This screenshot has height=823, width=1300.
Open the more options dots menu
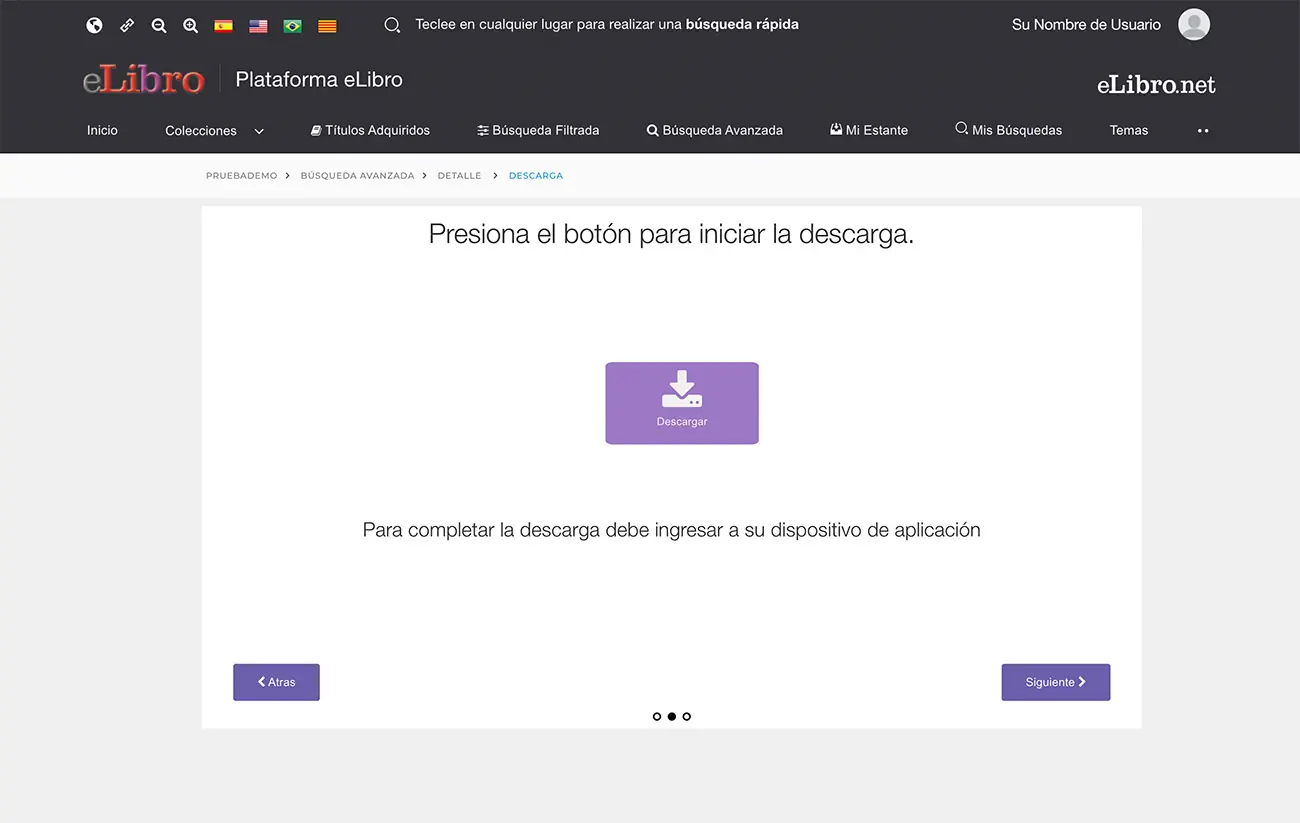[1203, 131]
